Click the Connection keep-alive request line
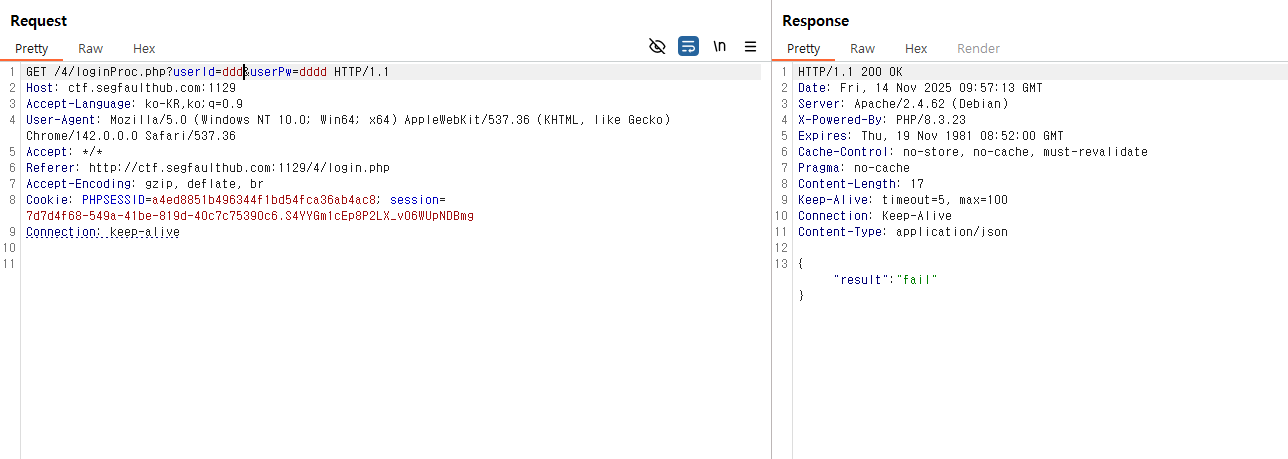Image resolution: width=1288 pixels, height=459 pixels. click(102, 232)
